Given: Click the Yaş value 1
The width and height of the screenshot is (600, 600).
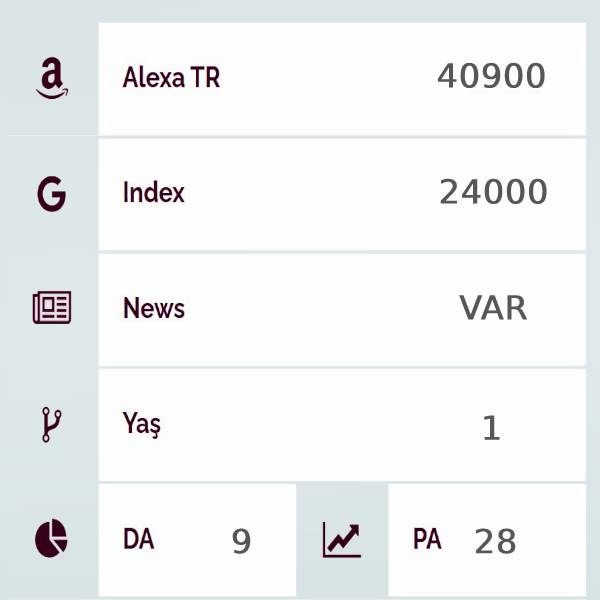Looking at the screenshot, I should (491, 427).
